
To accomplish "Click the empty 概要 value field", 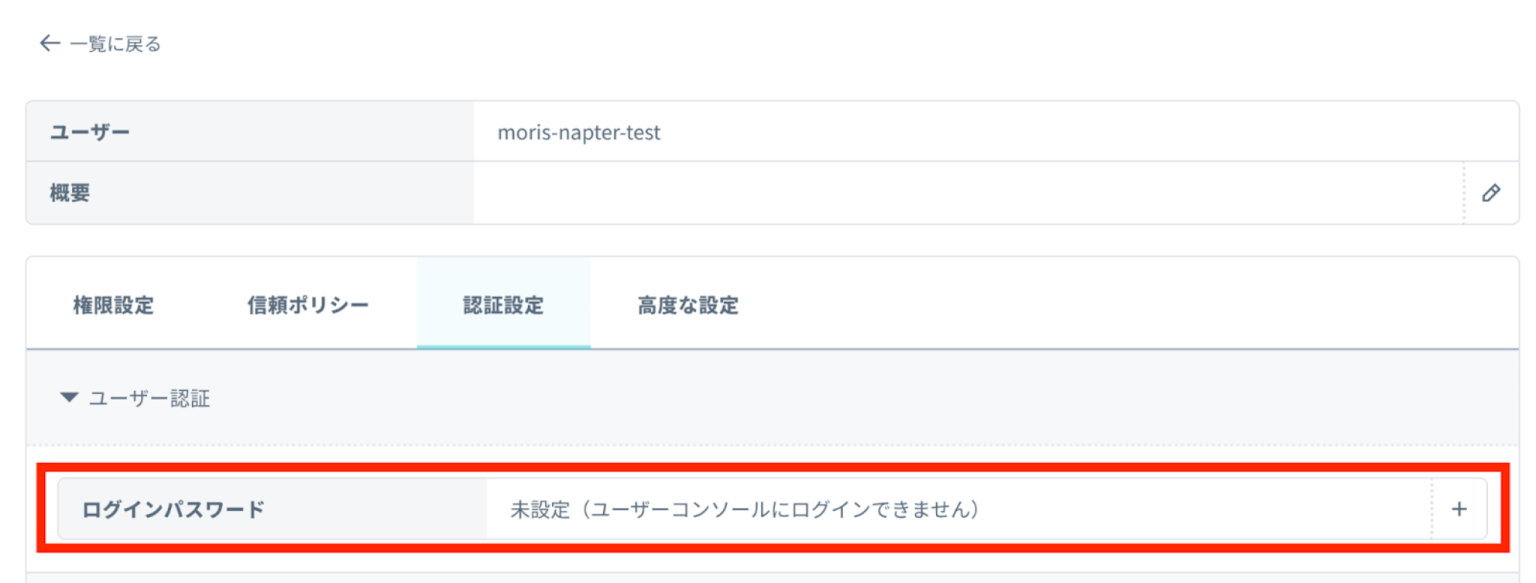I will pos(960,193).
